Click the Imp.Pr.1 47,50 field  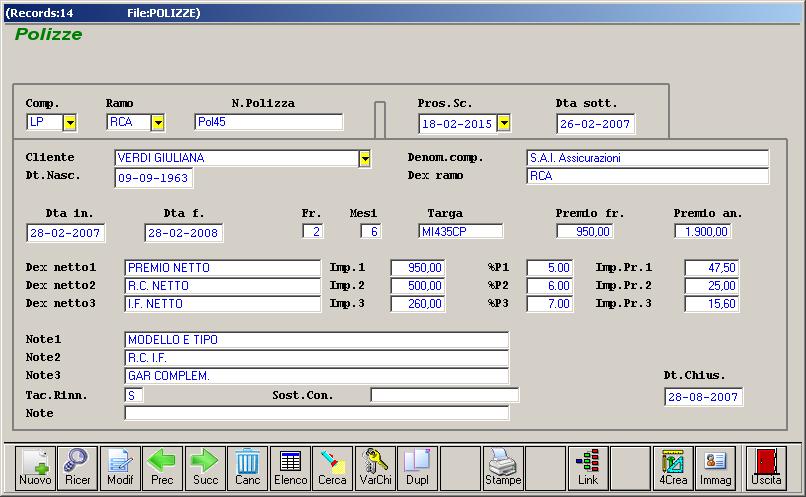click(712, 268)
